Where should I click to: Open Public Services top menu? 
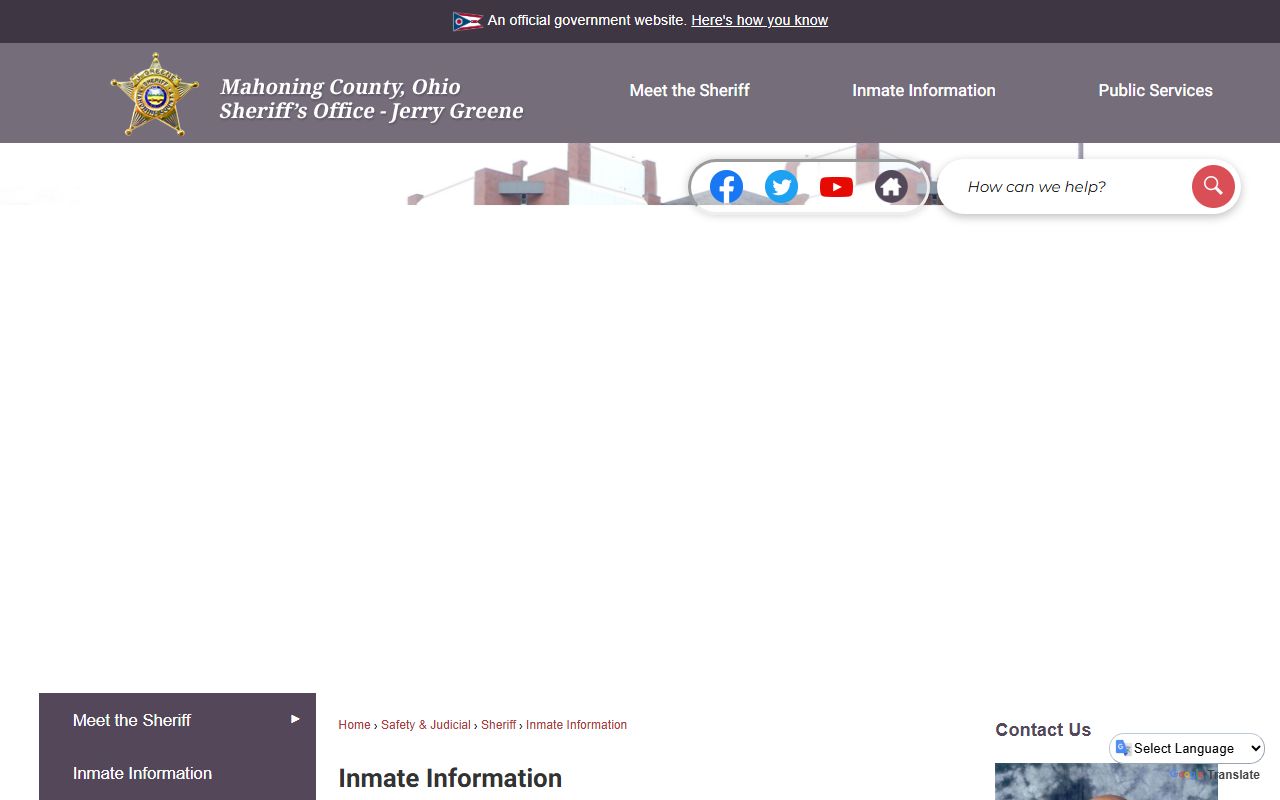pyautogui.click(x=1155, y=90)
